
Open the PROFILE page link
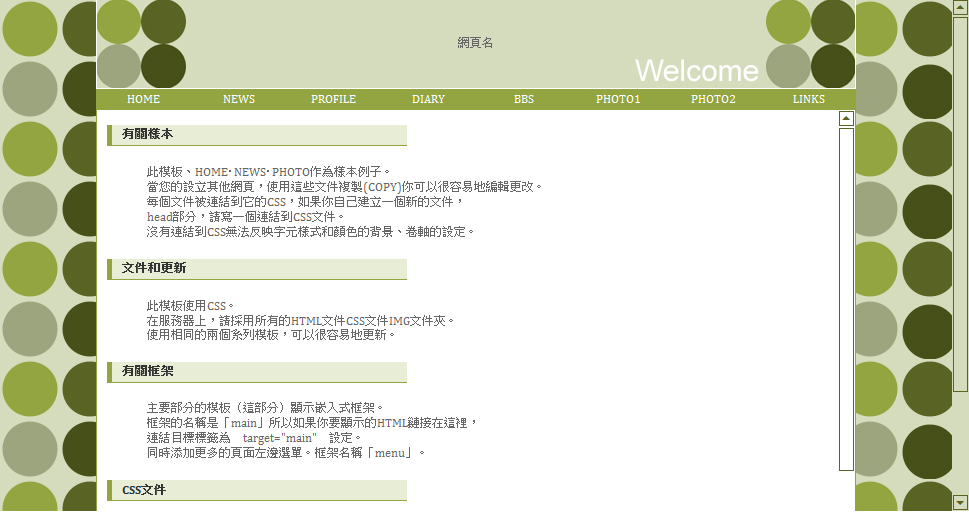pyautogui.click(x=333, y=99)
